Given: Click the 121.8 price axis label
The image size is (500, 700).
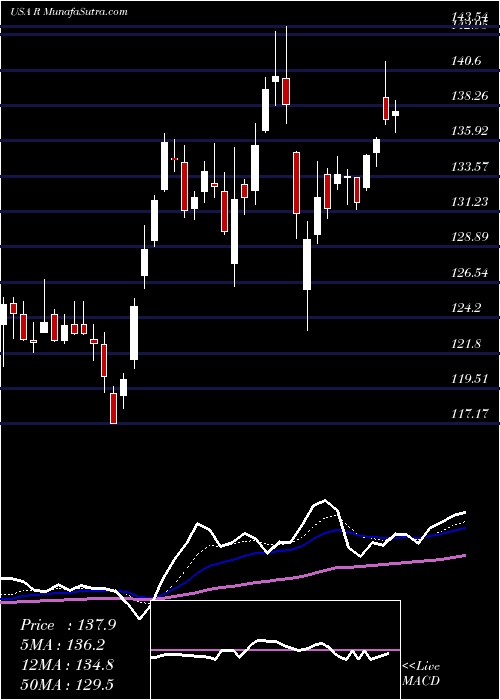Looking at the screenshot, I should tap(467, 344).
